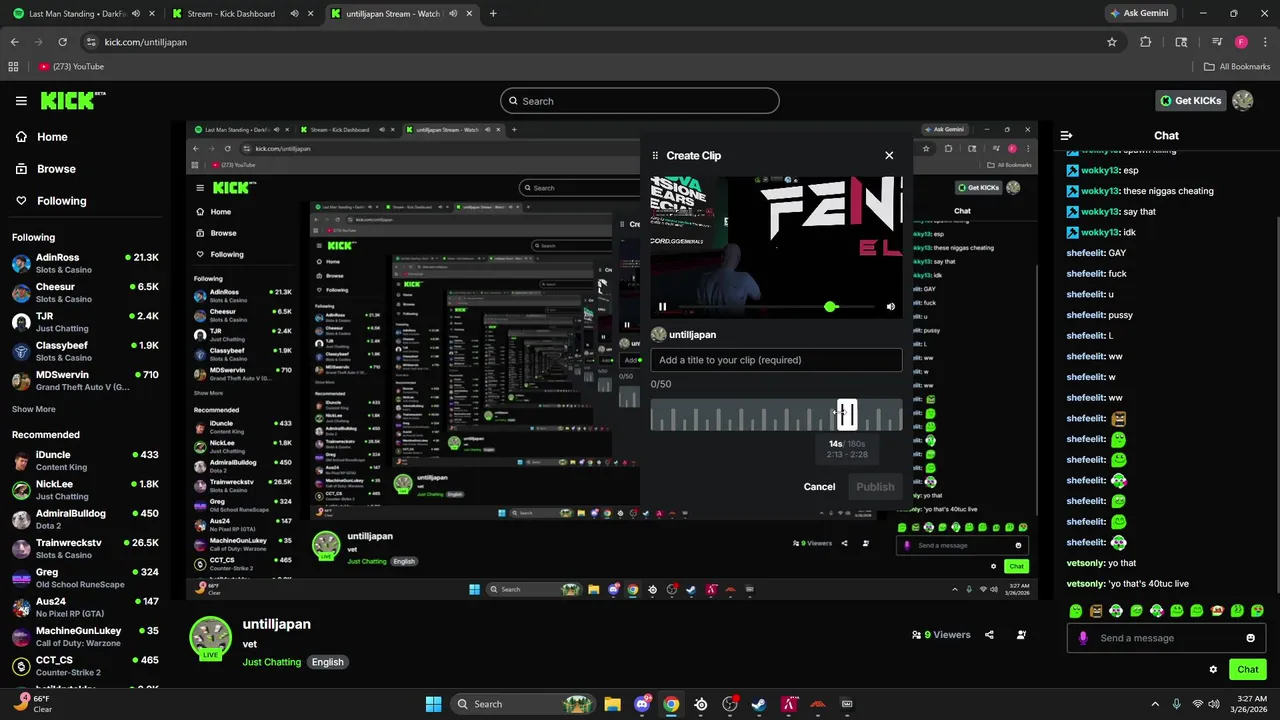
Task: Toggle the Kick sidebar hamburger menu
Action: coord(21,101)
